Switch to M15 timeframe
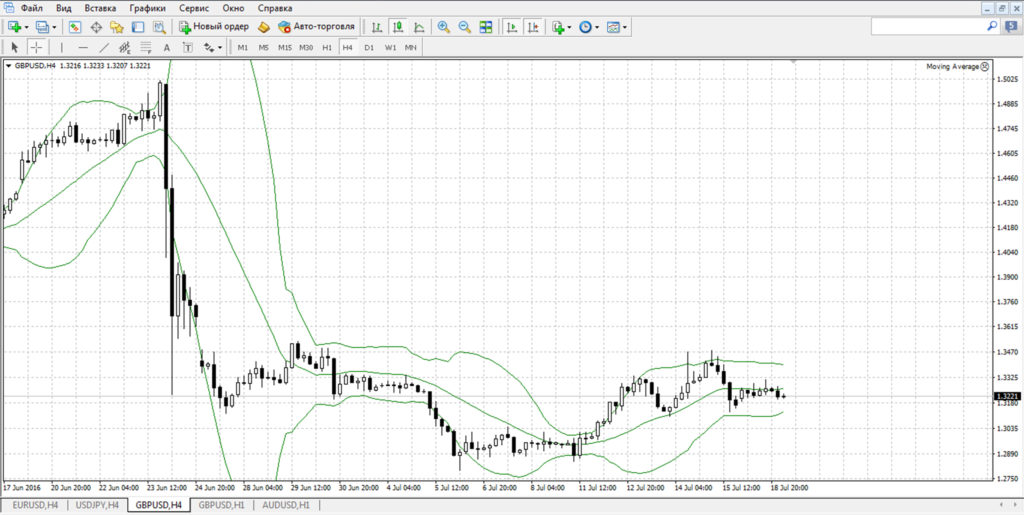This screenshot has height=515, width=1024. pos(285,48)
